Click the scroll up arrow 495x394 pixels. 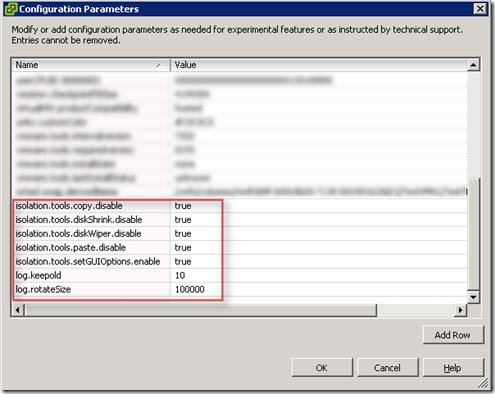pos(473,65)
